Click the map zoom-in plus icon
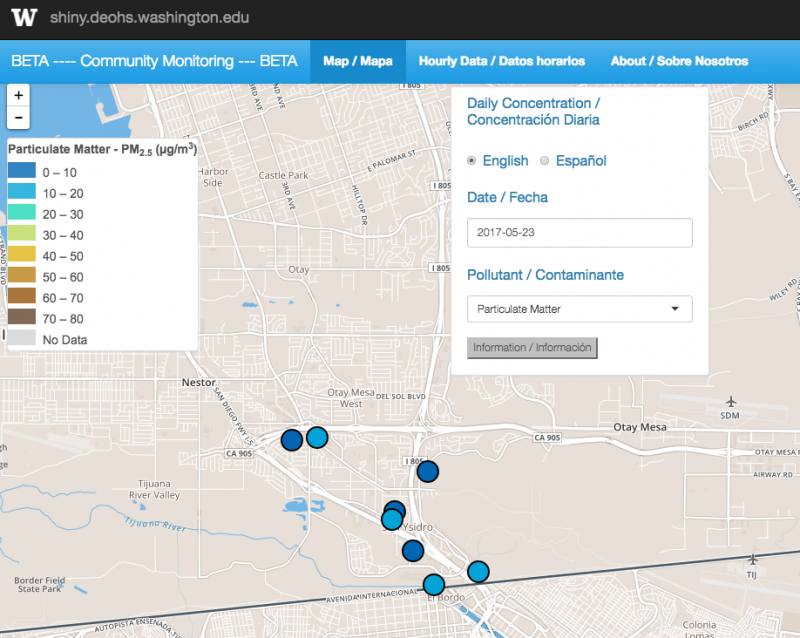Viewport: 800px width, 638px height. click(18, 94)
